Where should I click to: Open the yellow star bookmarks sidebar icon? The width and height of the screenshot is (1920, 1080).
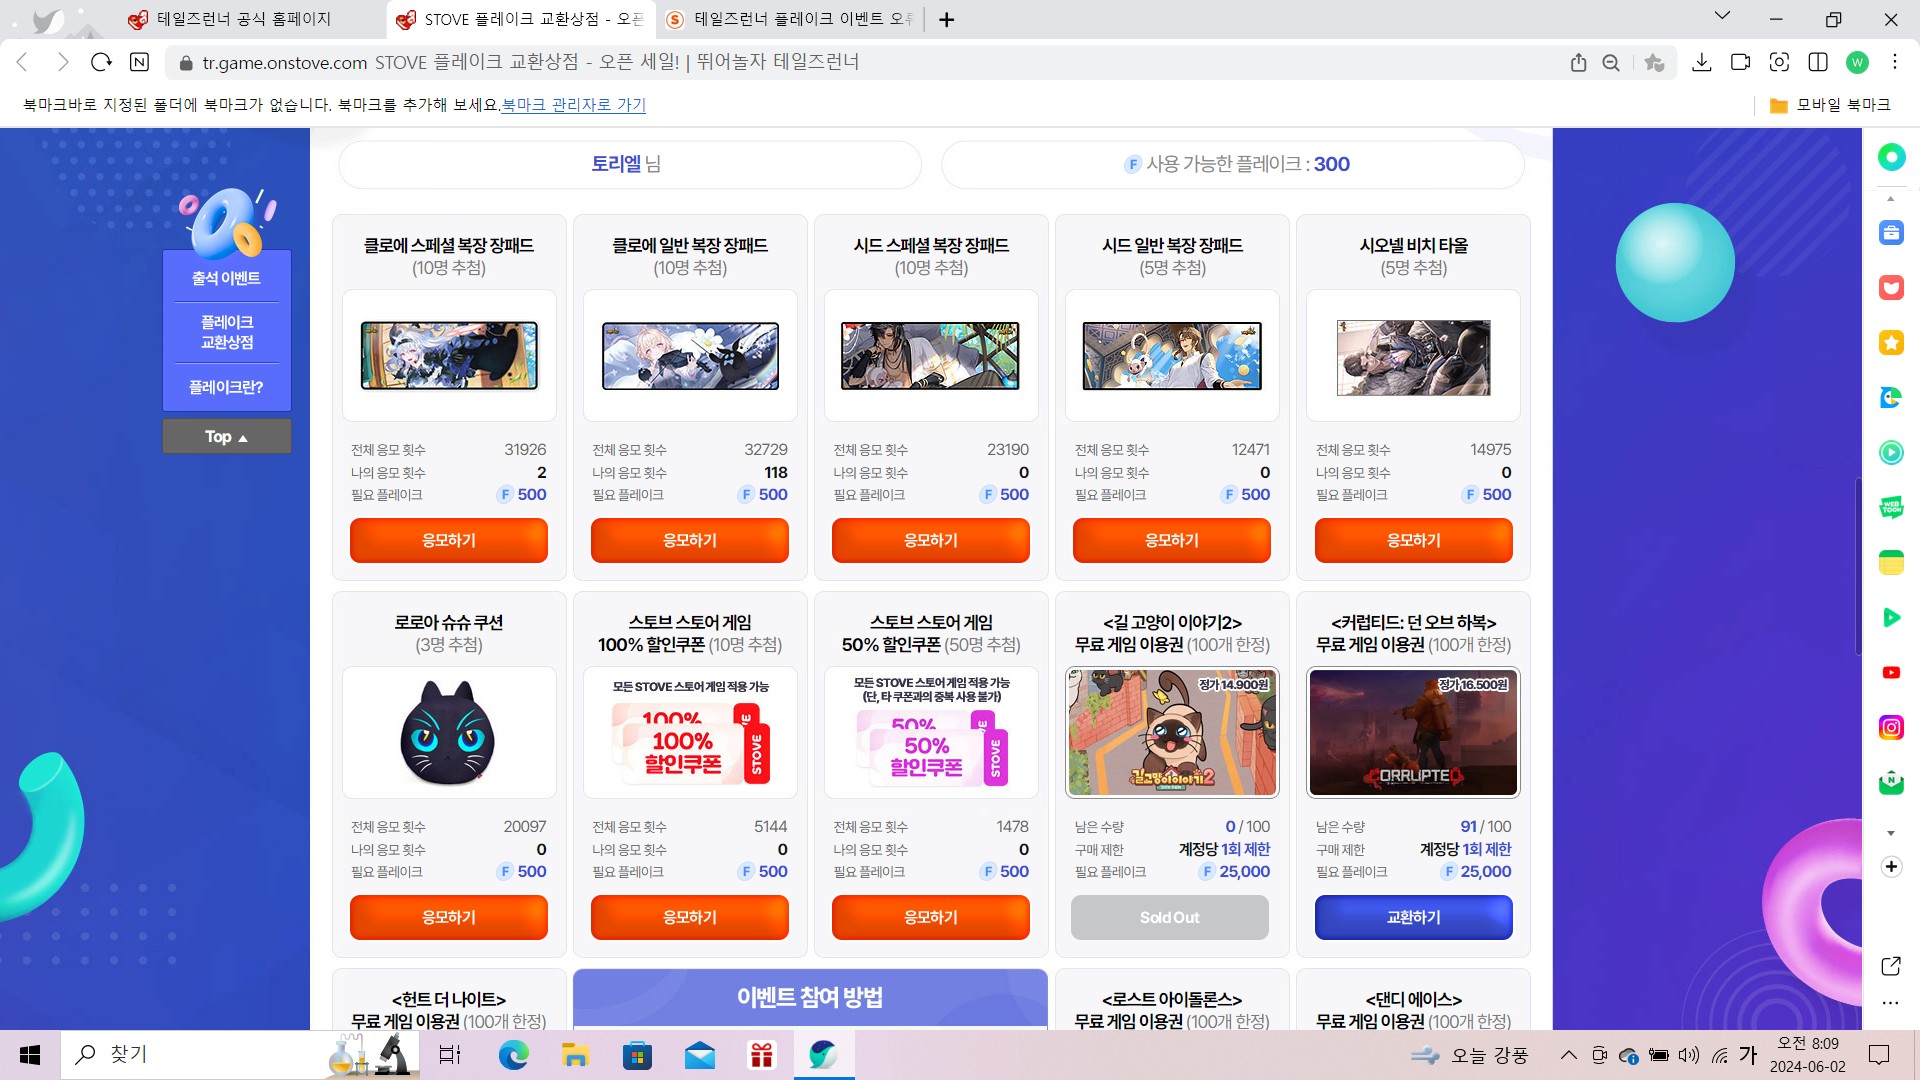1891,343
